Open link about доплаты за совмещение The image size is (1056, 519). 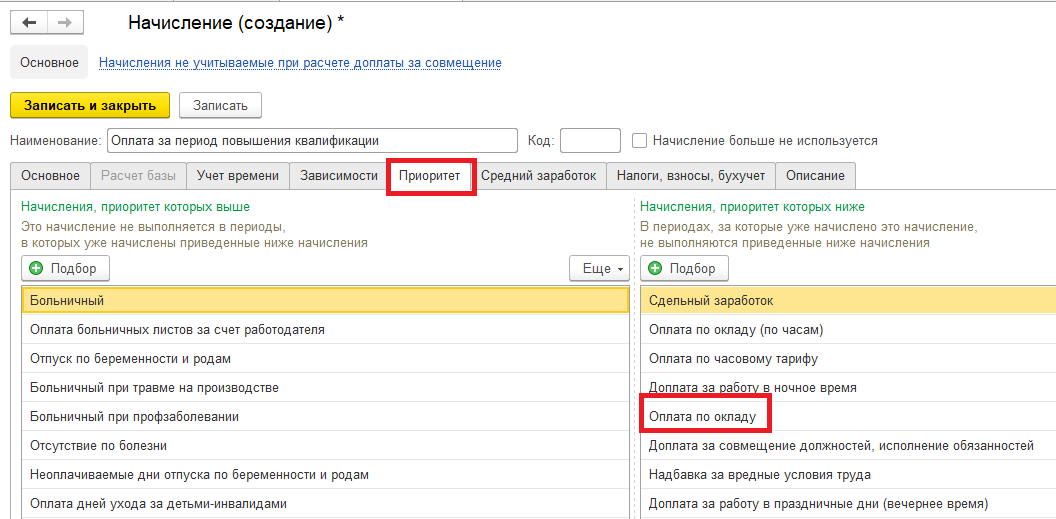tap(300, 63)
